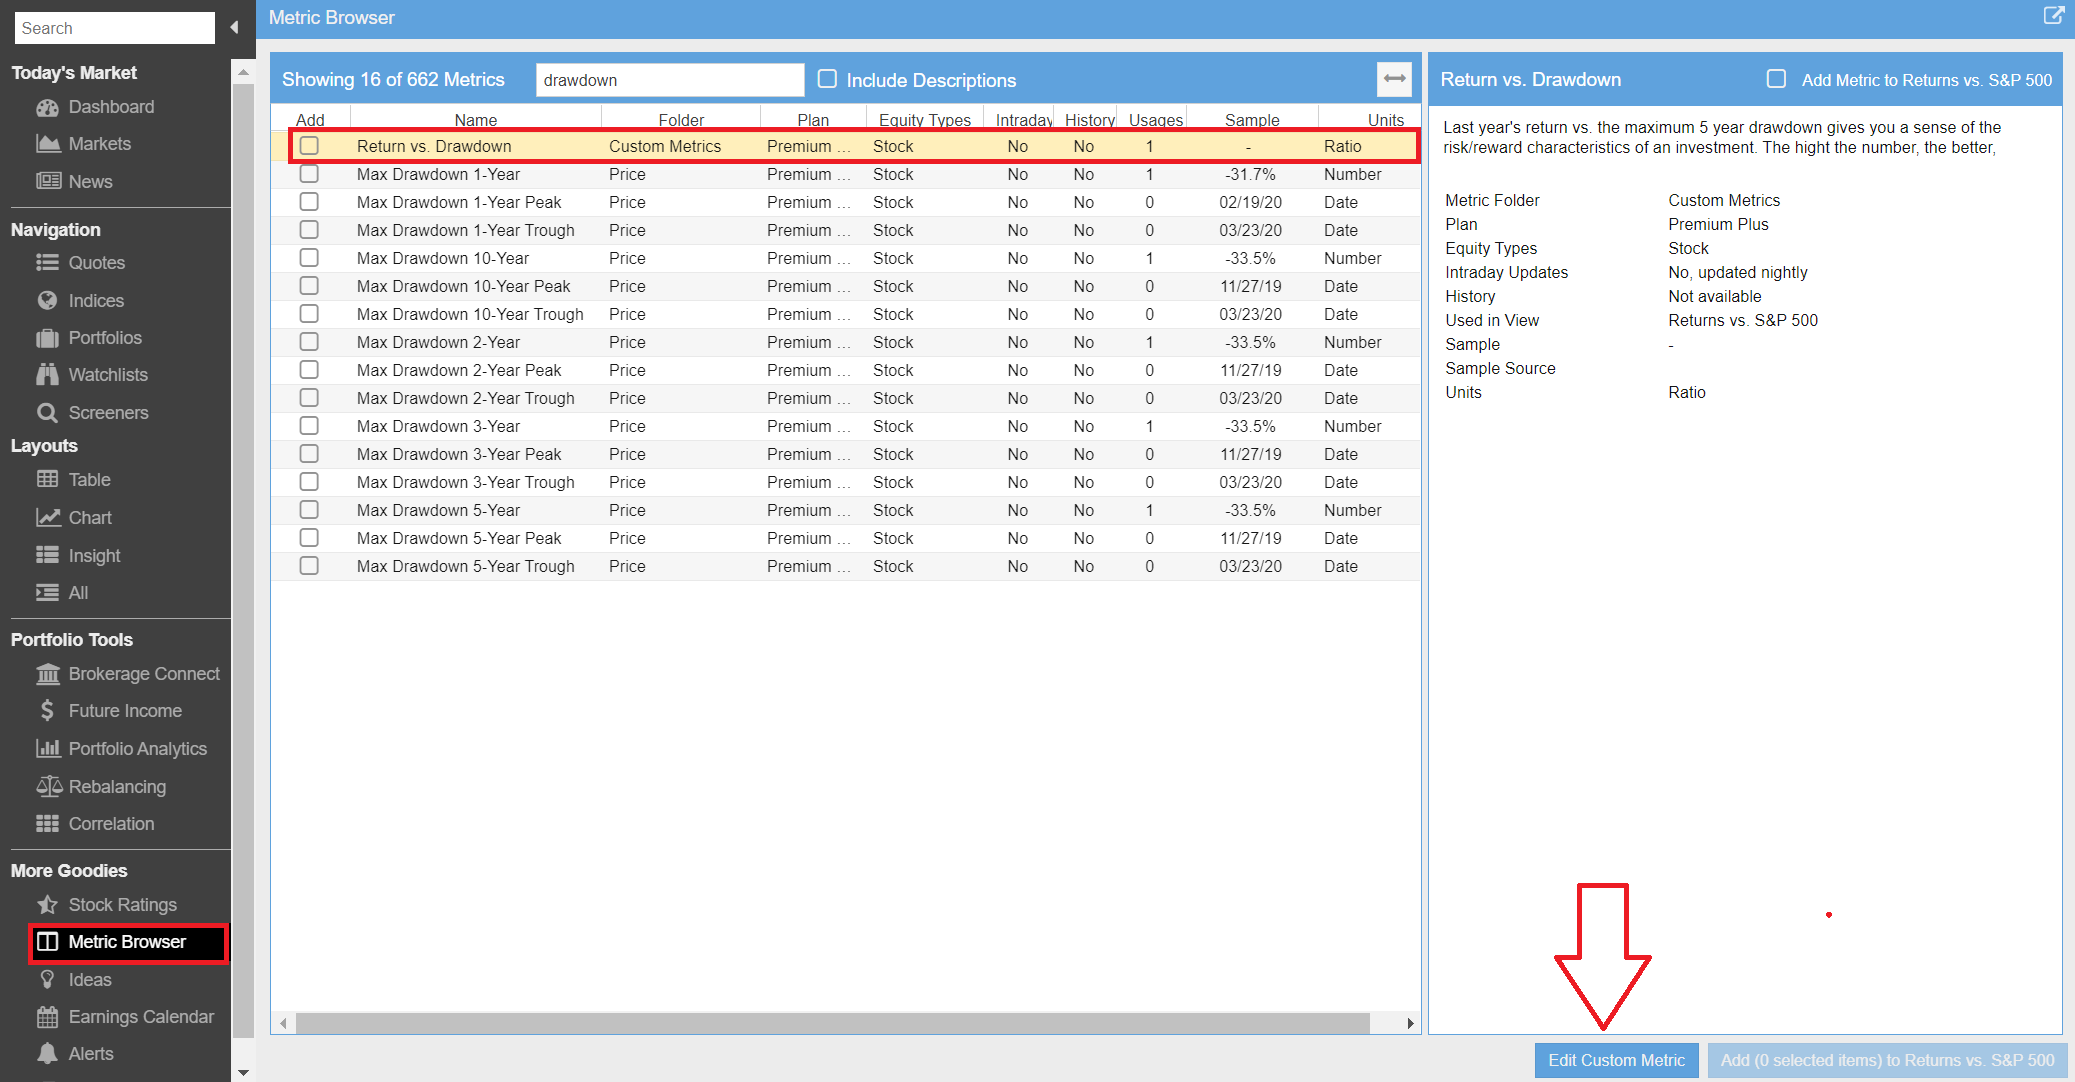
Task: Sort the table by the Name column
Action: point(476,119)
